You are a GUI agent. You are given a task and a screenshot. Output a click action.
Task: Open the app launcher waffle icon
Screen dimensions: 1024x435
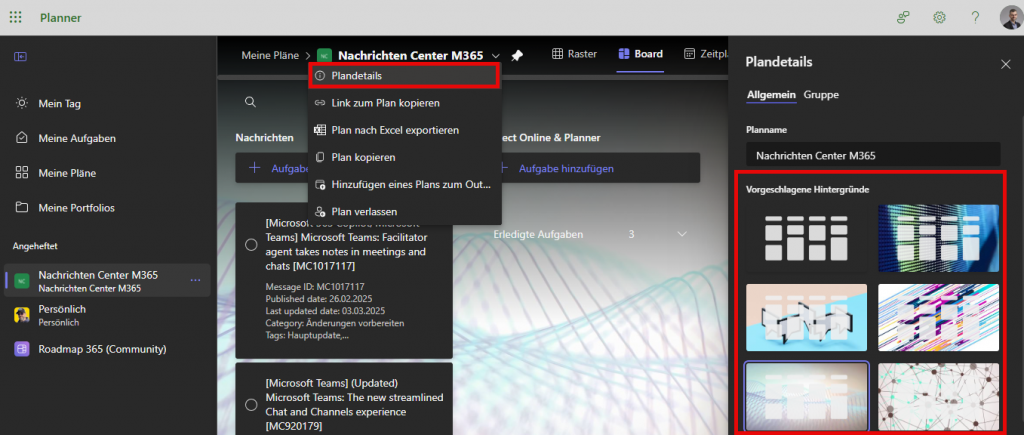point(16,17)
